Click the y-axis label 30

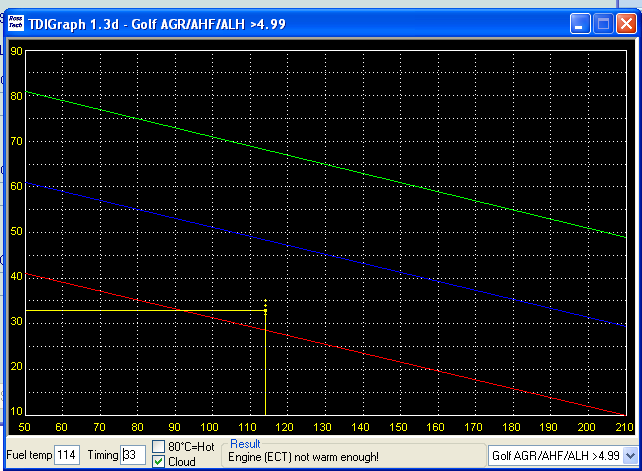click(x=16, y=321)
